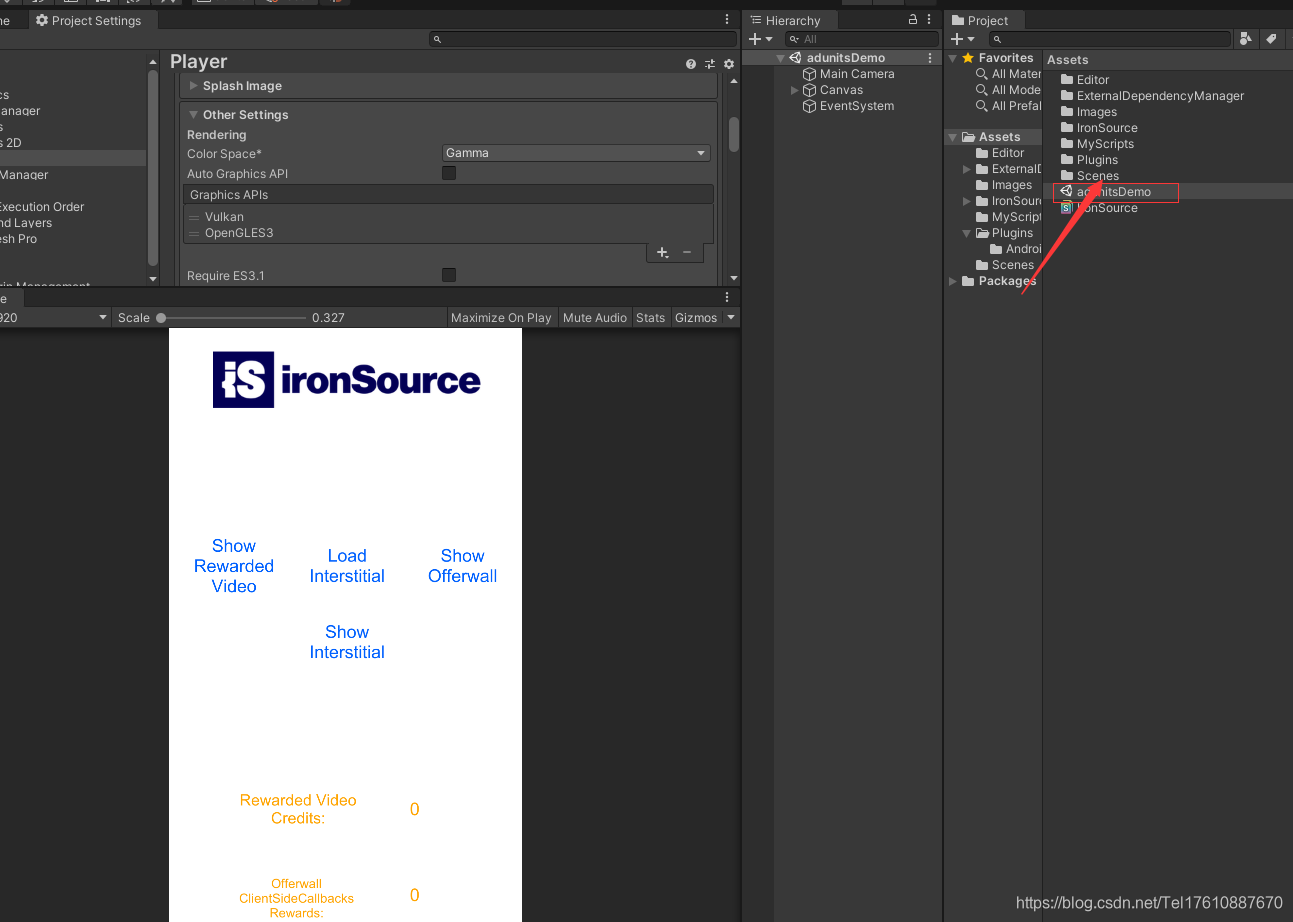Click the plus icon under Graphics APIs
The height and width of the screenshot is (922, 1293).
point(663,253)
